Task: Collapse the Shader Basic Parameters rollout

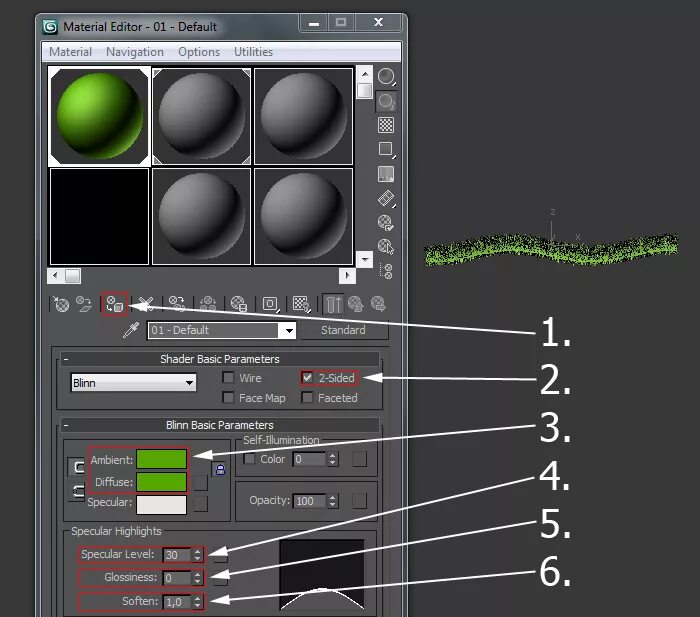Action: coord(66,359)
